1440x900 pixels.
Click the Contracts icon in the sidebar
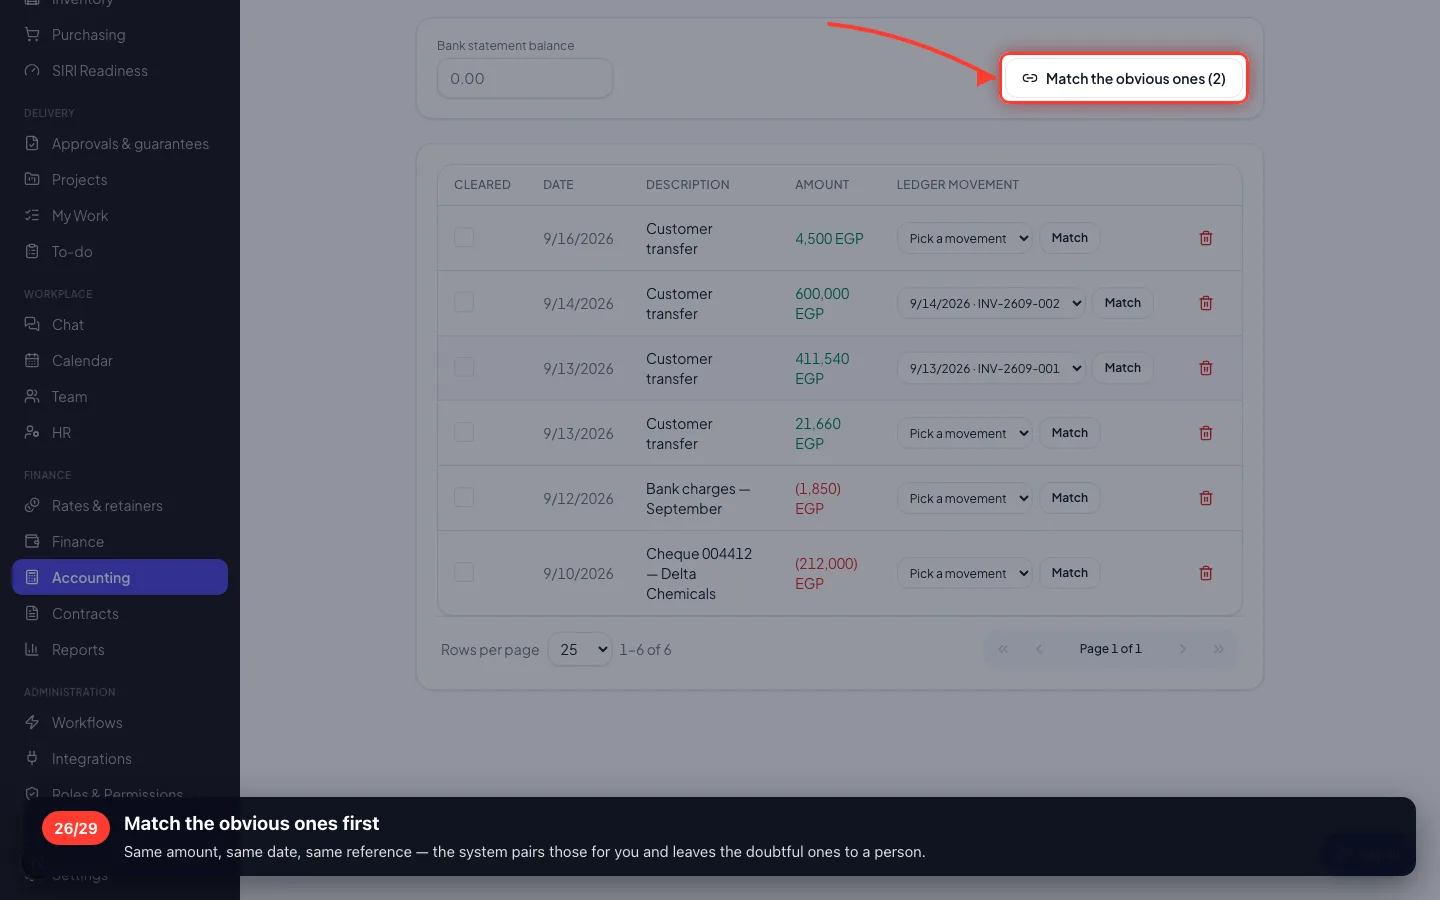click(32, 613)
